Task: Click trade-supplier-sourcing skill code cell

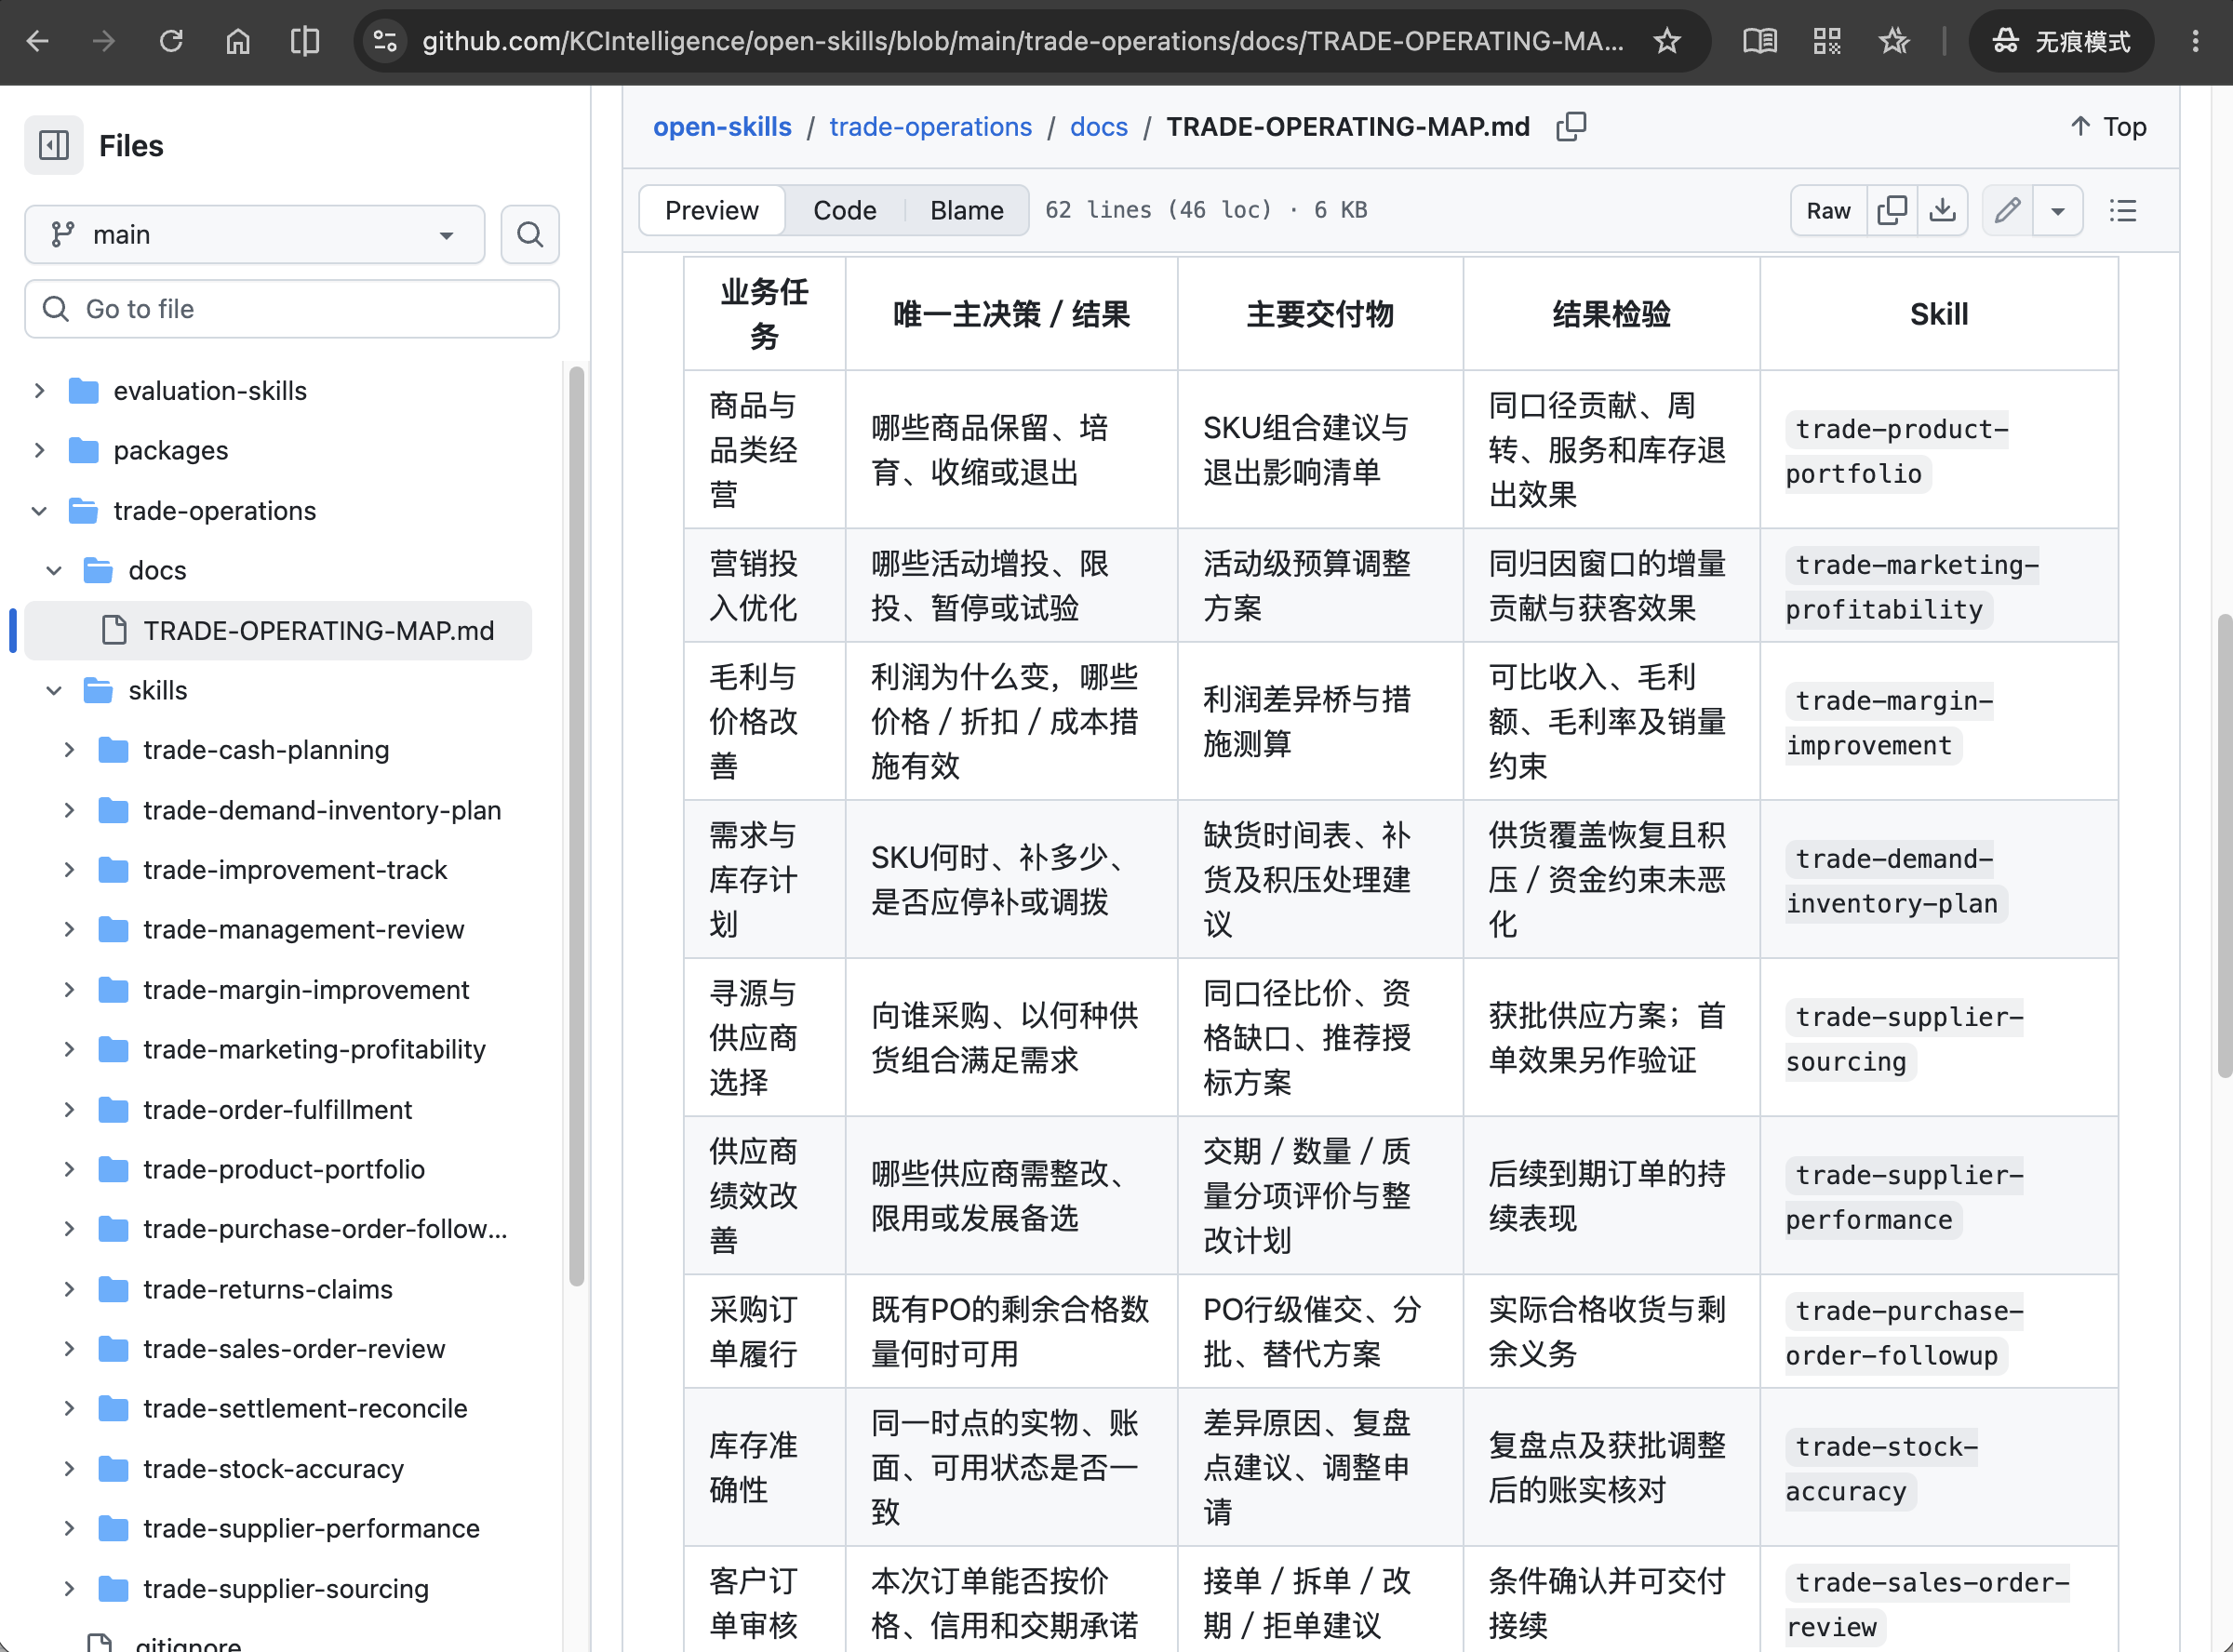Action: (1904, 1039)
